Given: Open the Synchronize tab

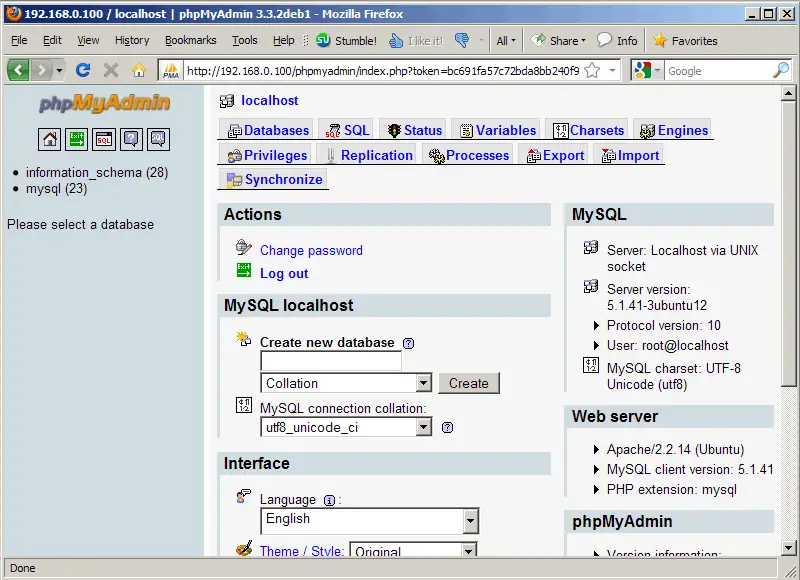Looking at the screenshot, I should tap(274, 180).
